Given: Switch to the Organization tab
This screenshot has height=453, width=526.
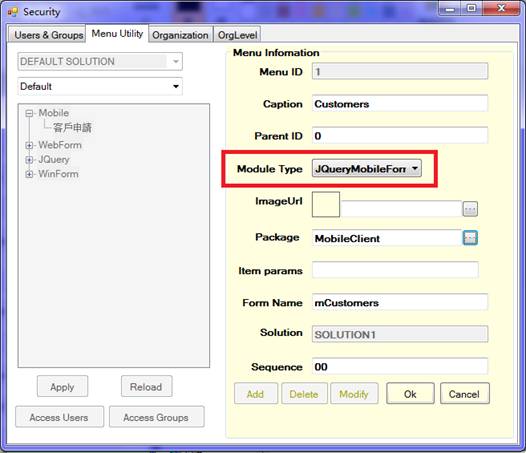Looking at the screenshot, I should 180,35.
